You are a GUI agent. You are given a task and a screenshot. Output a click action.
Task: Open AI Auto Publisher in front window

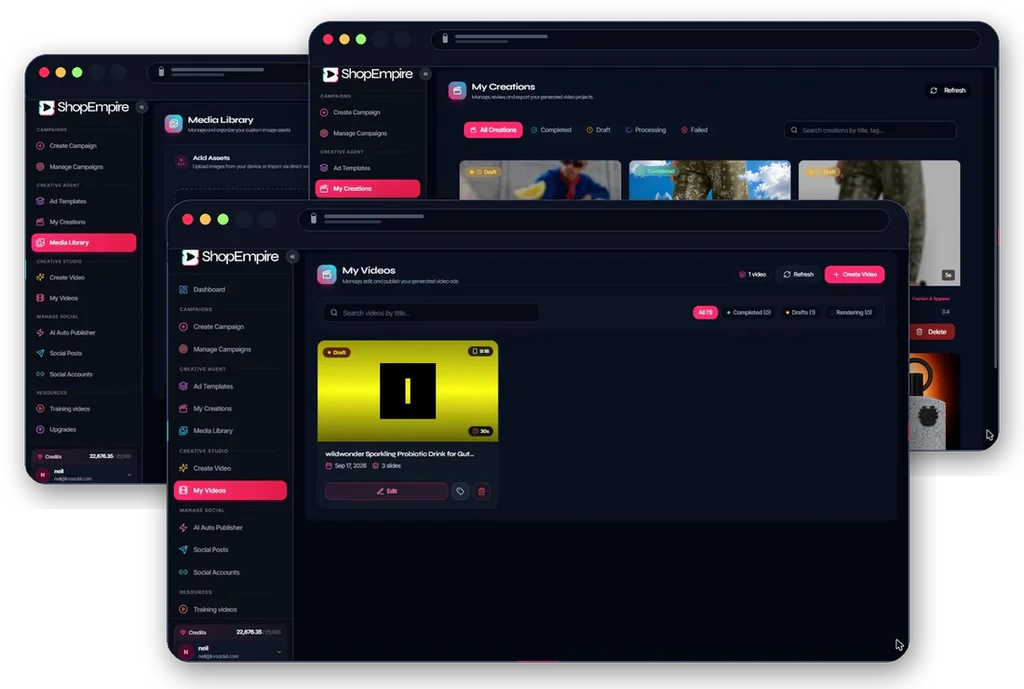click(x=217, y=527)
